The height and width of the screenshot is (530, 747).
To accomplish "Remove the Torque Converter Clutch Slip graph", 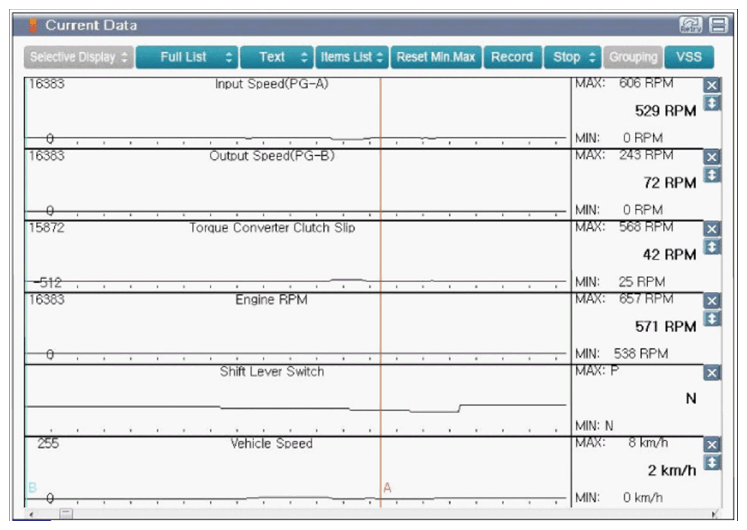I will click(712, 229).
